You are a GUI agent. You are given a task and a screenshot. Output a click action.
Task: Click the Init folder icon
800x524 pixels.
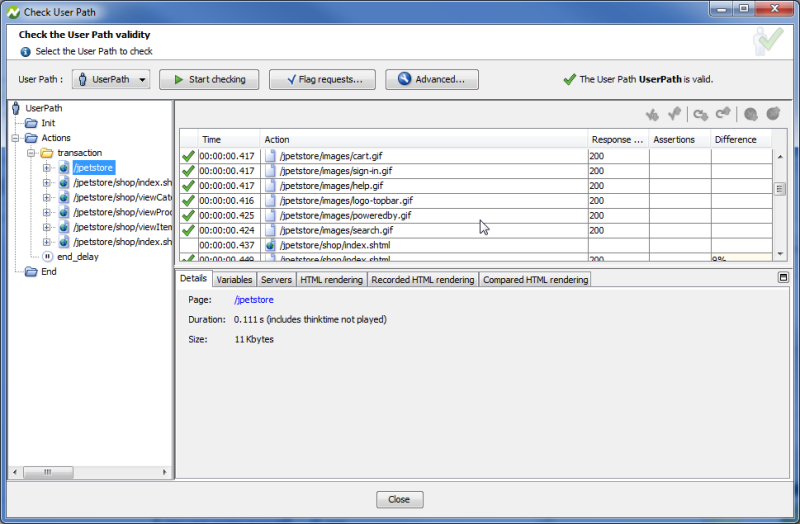[x=31, y=123]
